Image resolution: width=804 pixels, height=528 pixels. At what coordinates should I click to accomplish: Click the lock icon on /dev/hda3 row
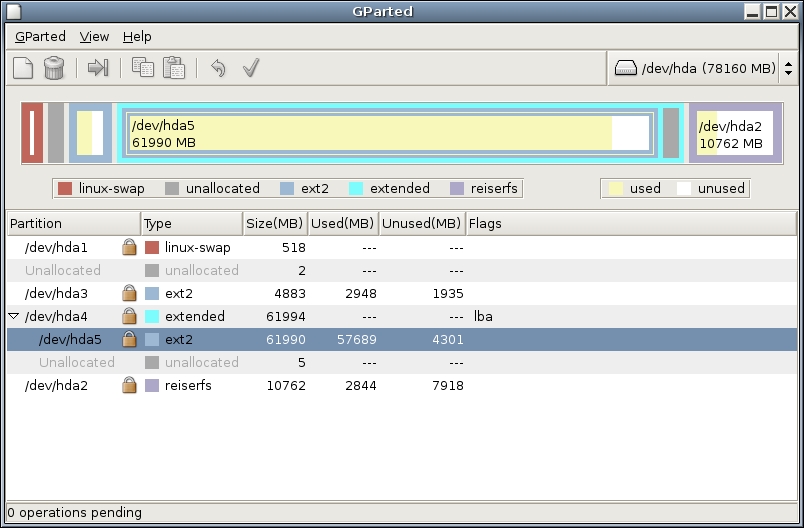129,293
